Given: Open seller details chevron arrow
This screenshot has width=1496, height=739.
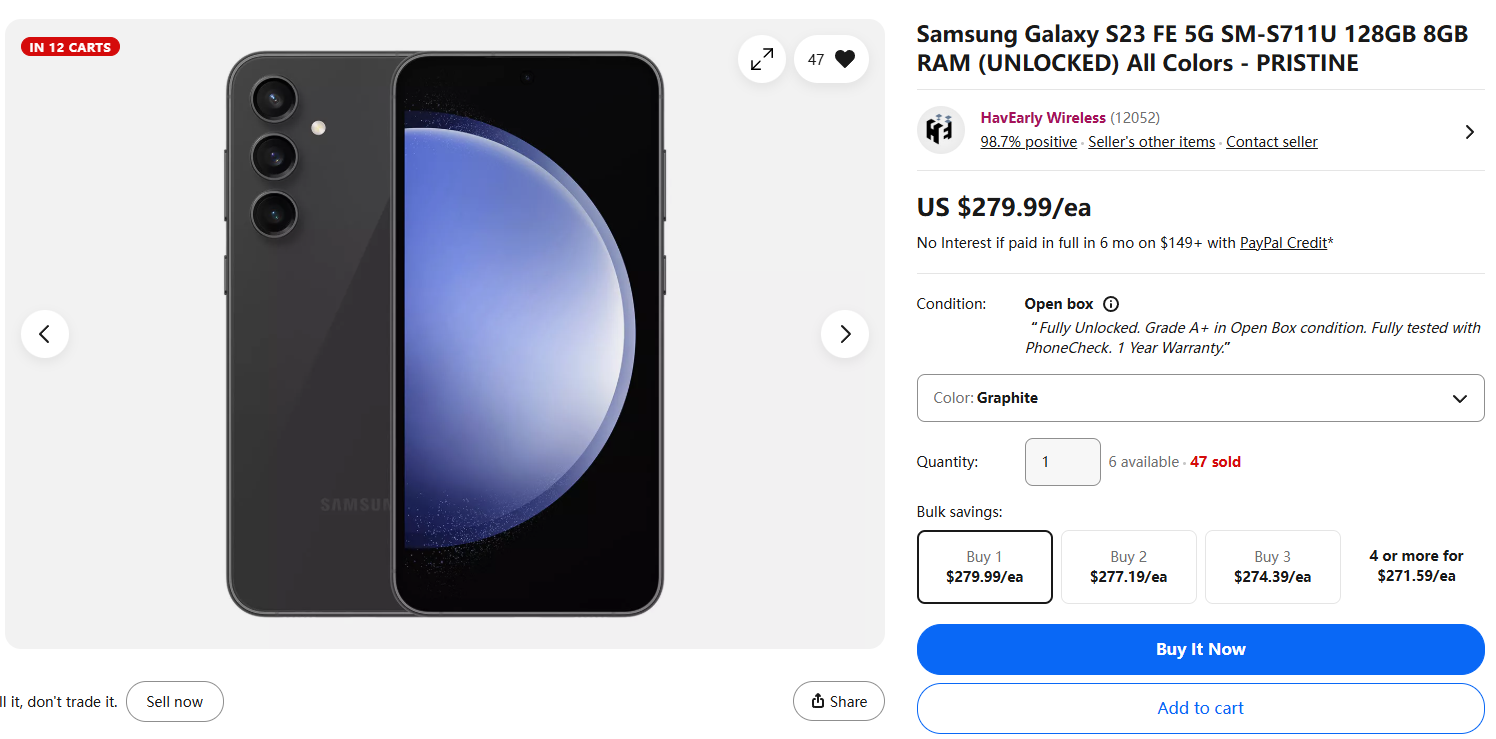Looking at the screenshot, I should click(x=1469, y=132).
